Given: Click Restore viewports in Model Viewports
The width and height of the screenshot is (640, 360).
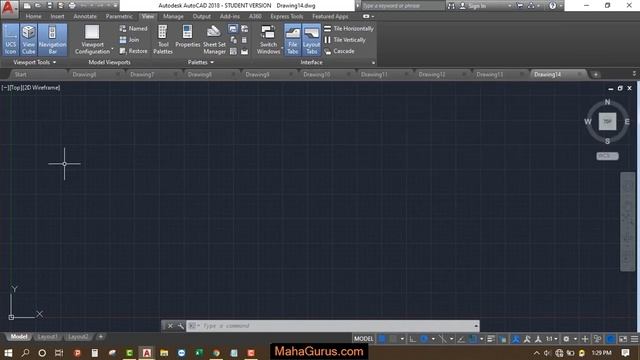Looking at the screenshot, I should pos(133,51).
